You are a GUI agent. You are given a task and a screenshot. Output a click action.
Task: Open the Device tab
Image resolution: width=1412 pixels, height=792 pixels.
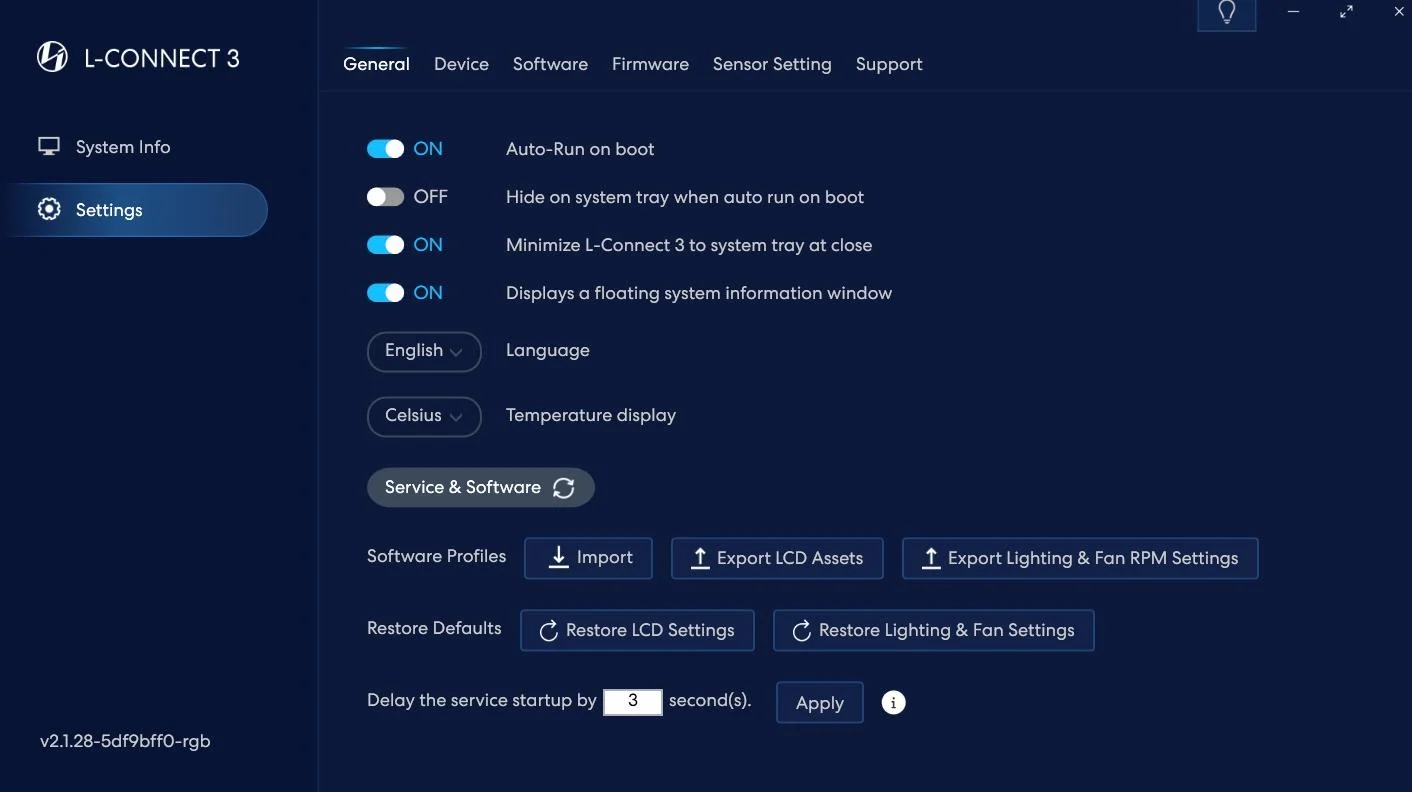pos(461,64)
